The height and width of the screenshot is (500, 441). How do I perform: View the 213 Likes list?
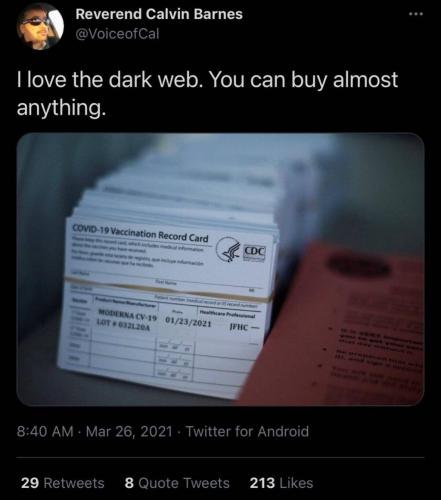point(282,483)
